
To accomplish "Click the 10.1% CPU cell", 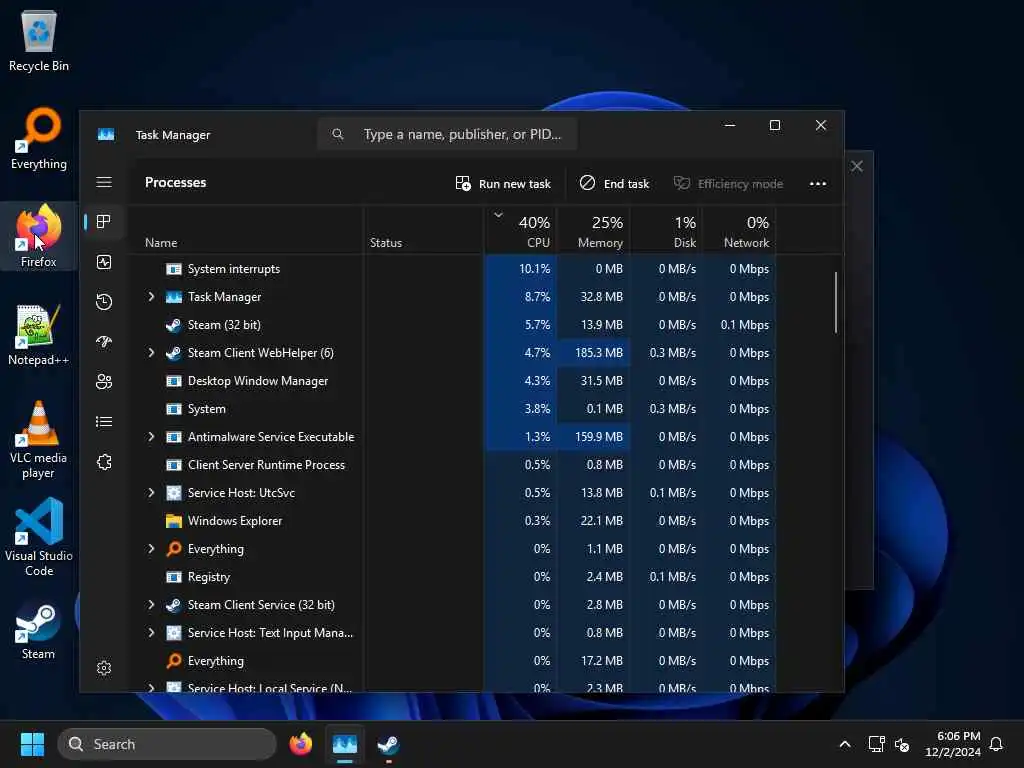I will tap(520, 268).
